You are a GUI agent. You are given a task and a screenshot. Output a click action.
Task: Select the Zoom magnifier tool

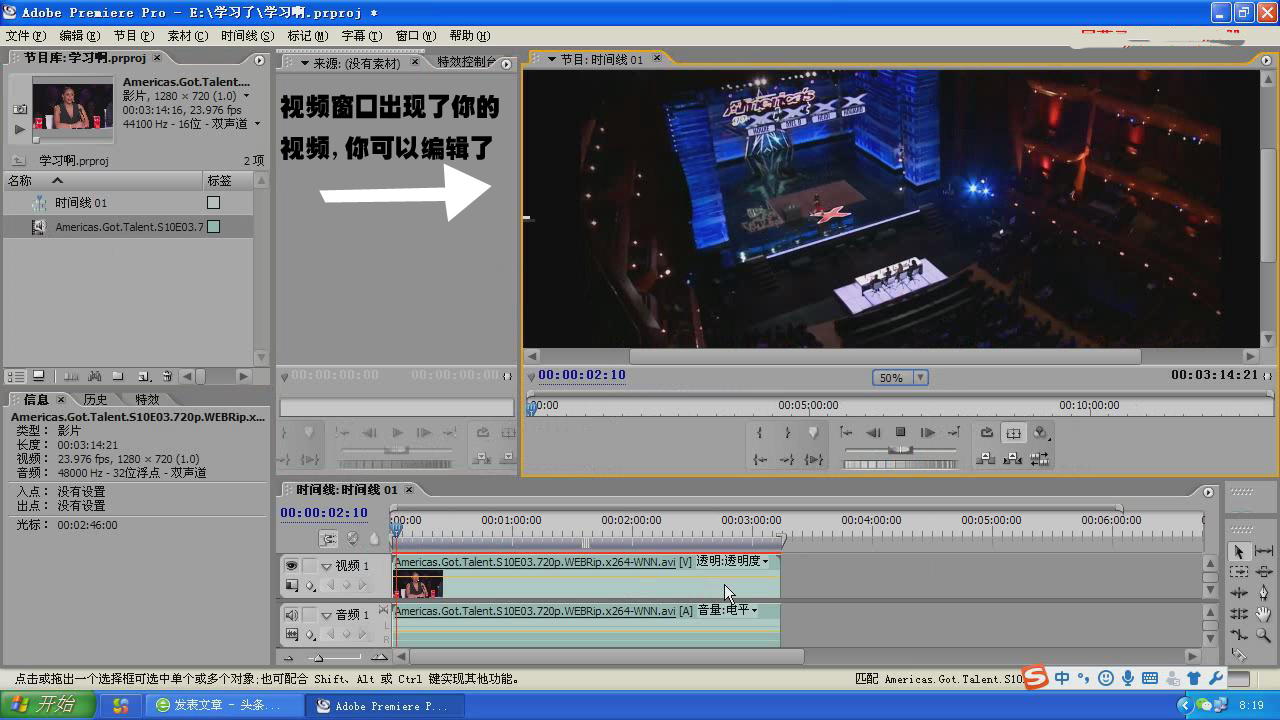pos(1264,636)
